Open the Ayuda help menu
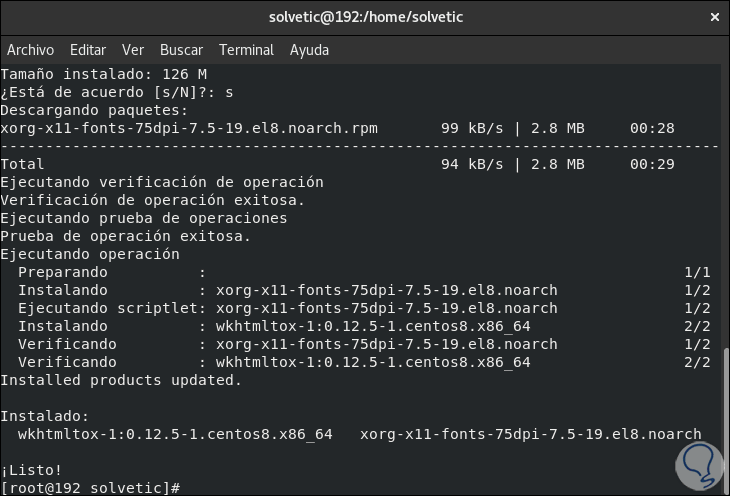730x496 pixels. (x=309, y=49)
